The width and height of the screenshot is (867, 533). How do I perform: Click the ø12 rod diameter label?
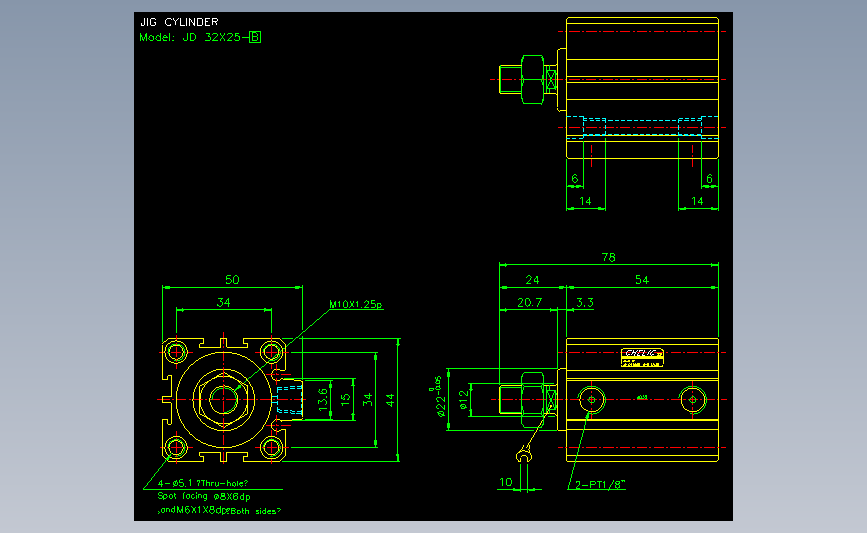pos(464,400)
